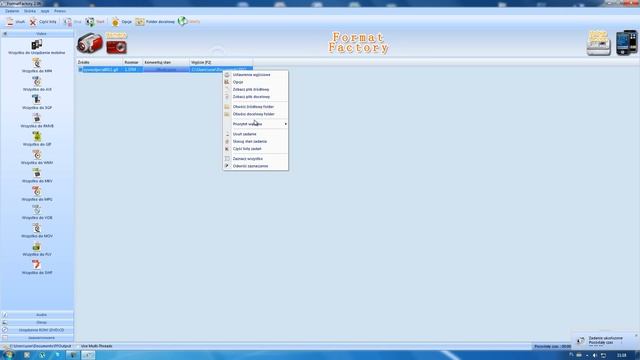
Task: Choose Czyść listę zadań in context menu
Action: (256, 149)
